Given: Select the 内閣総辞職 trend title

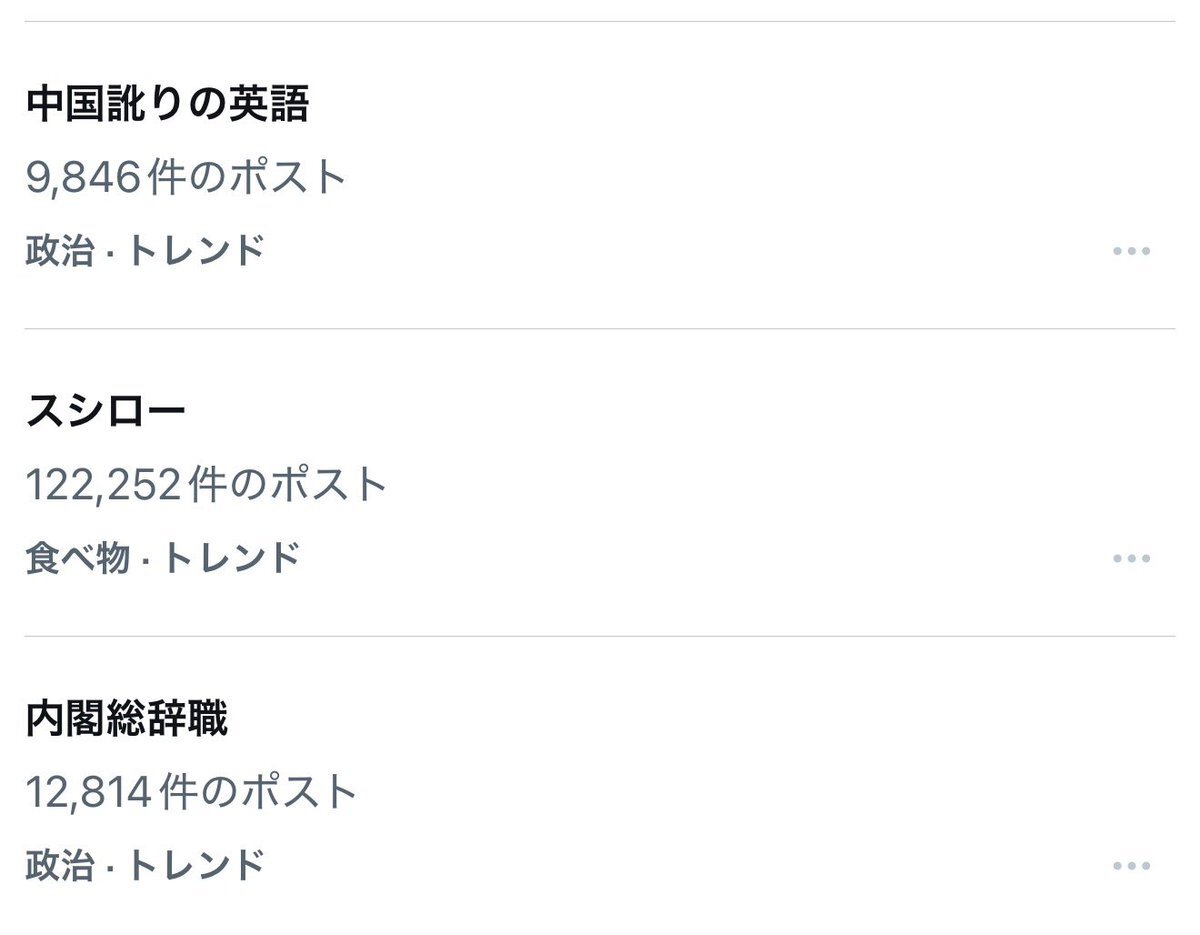Looking at the screenshot, I should click(127, 720).
